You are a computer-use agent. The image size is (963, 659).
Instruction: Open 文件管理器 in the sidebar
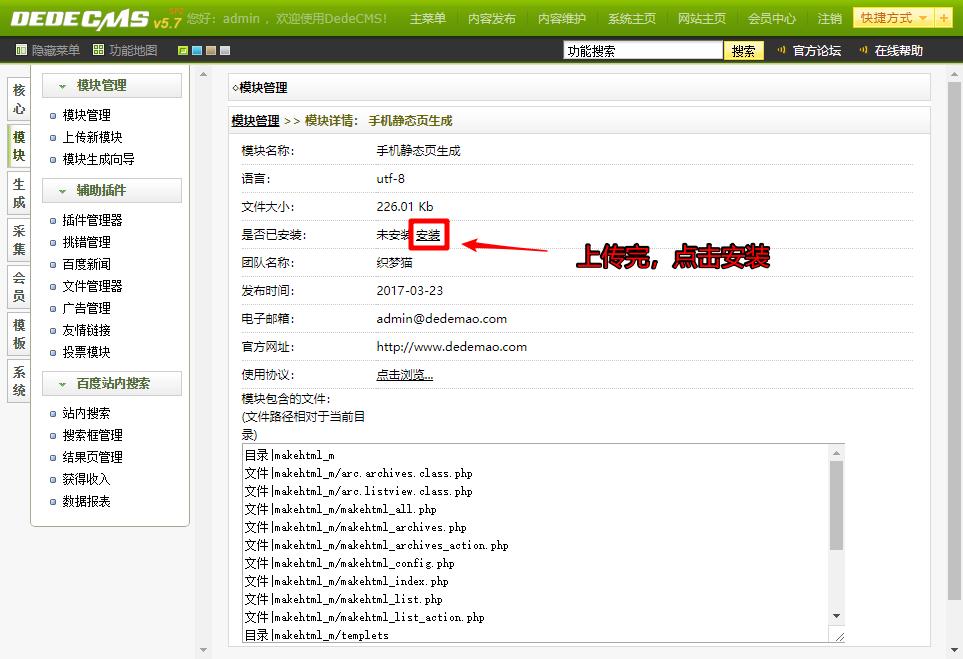[x=92, y=286]
